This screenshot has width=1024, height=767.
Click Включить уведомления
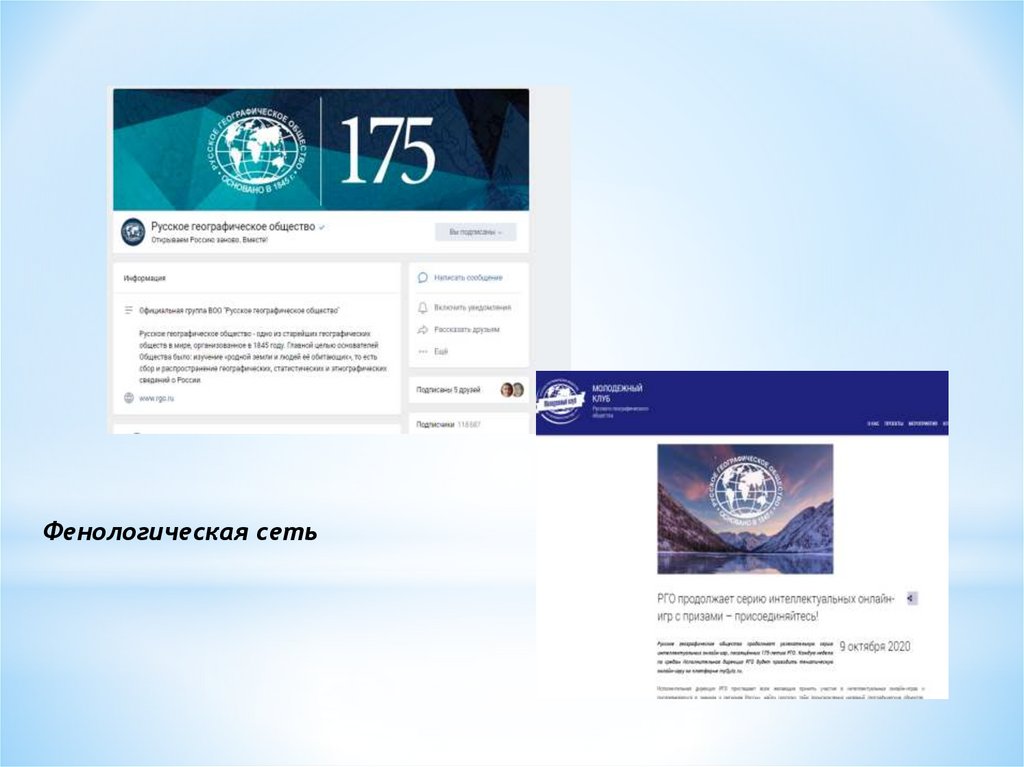(472, 307)
